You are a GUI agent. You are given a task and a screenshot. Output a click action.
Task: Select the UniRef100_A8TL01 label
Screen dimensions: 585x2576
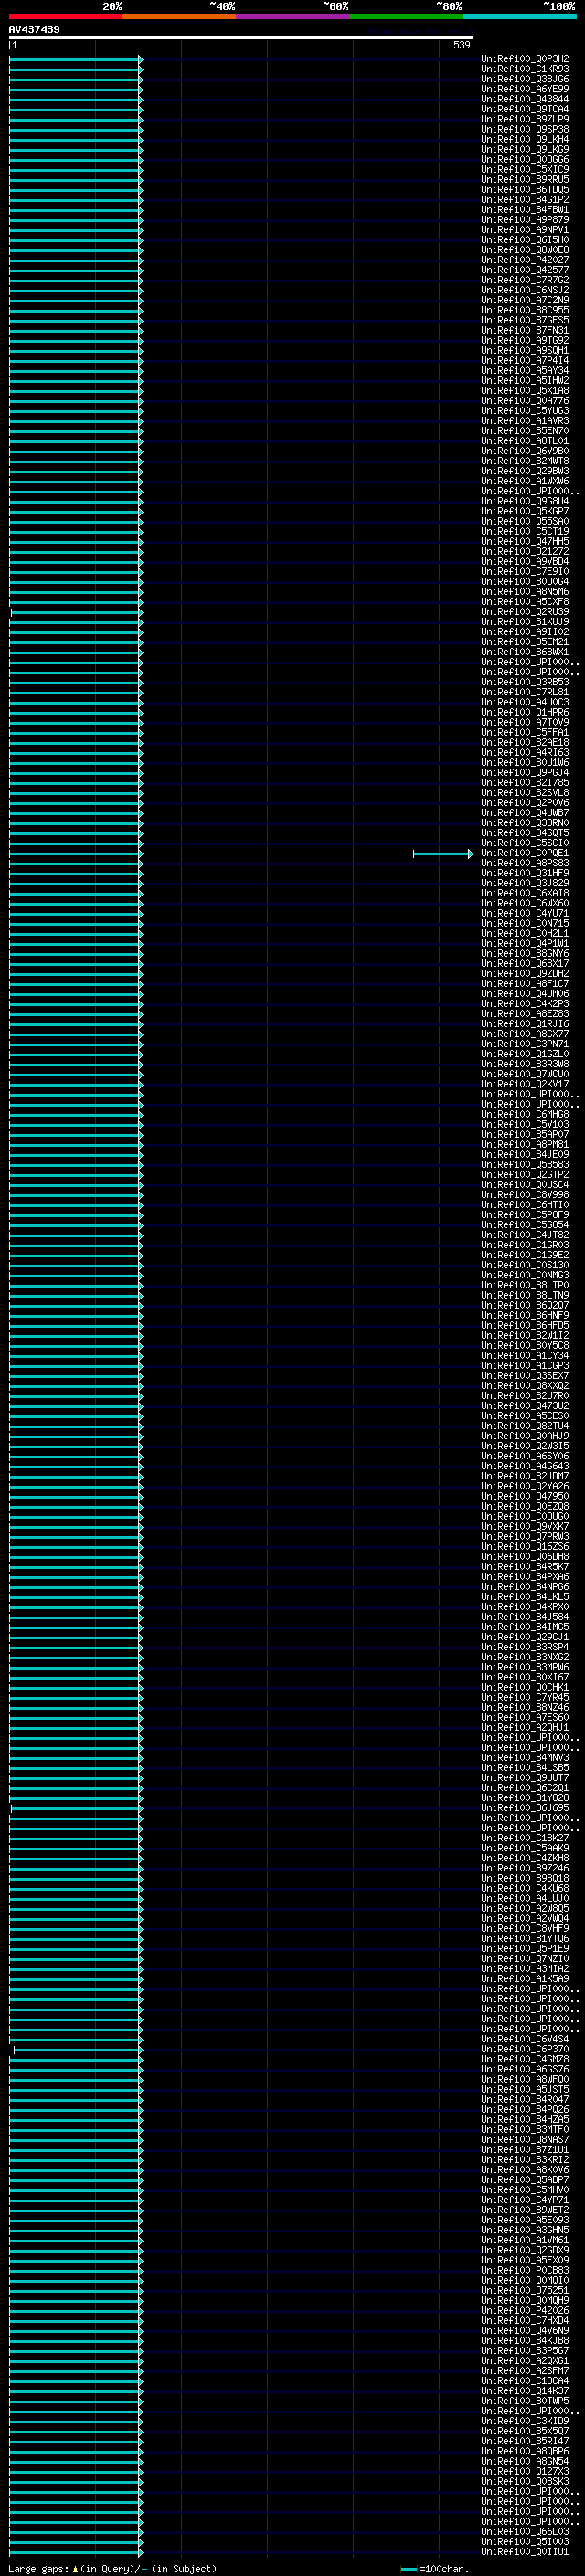click(525, 441)
